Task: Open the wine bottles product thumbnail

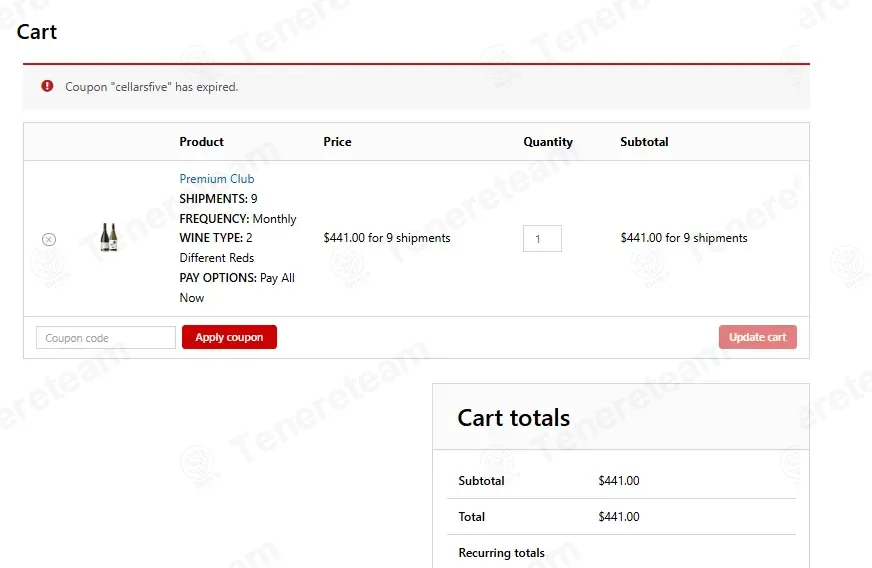Action: point(109,237)
